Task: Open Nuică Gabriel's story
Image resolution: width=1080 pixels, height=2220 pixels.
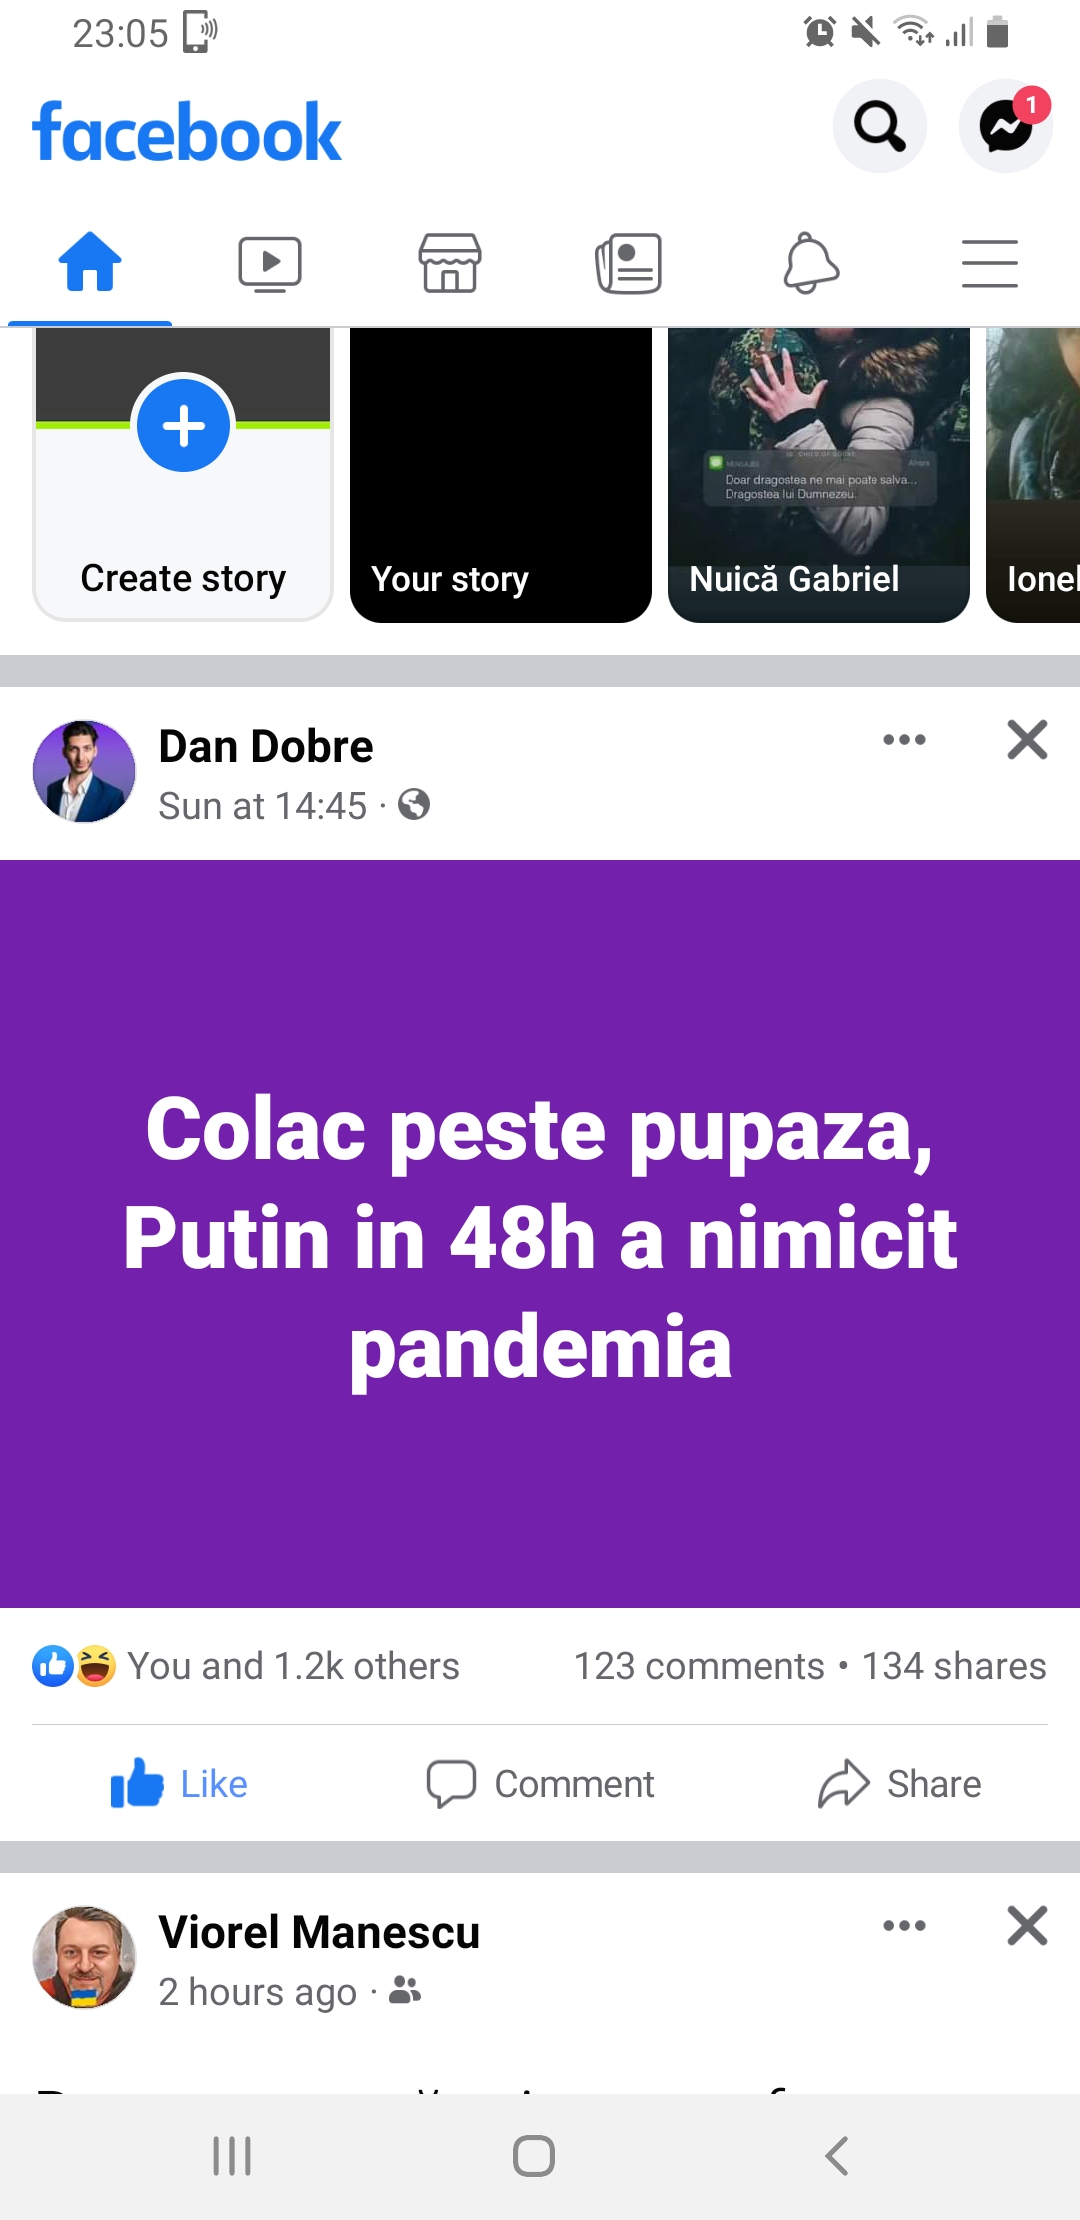Action: coord(819,475)
